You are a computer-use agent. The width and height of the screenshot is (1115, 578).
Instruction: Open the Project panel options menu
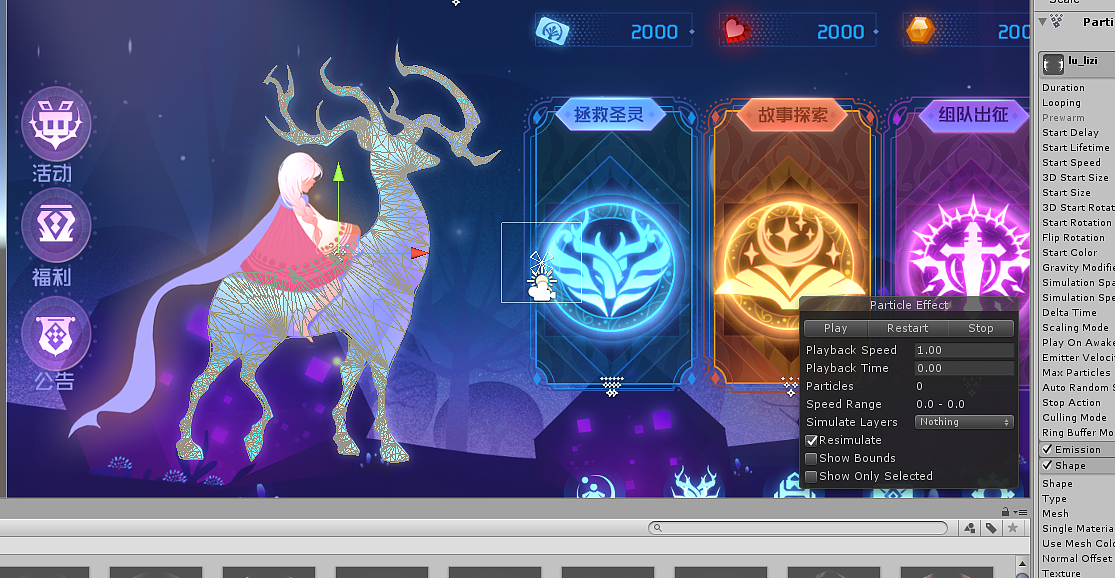1020,512
